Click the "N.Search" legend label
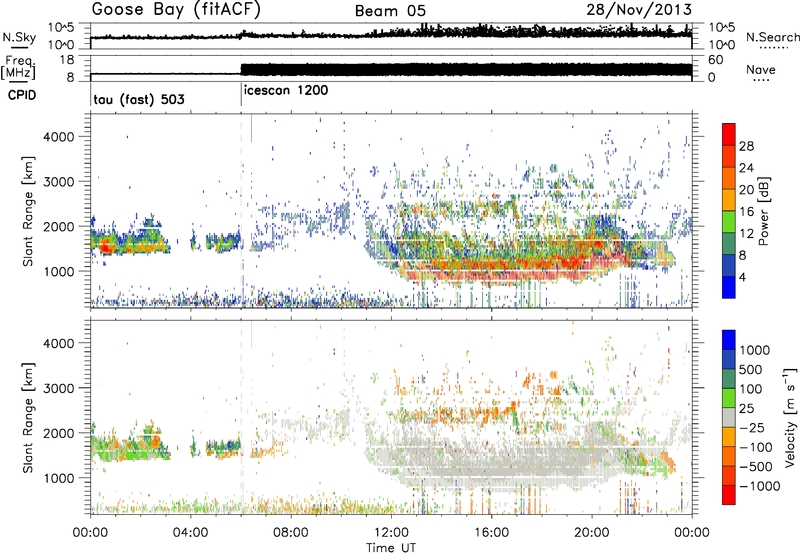 (772, 37)
